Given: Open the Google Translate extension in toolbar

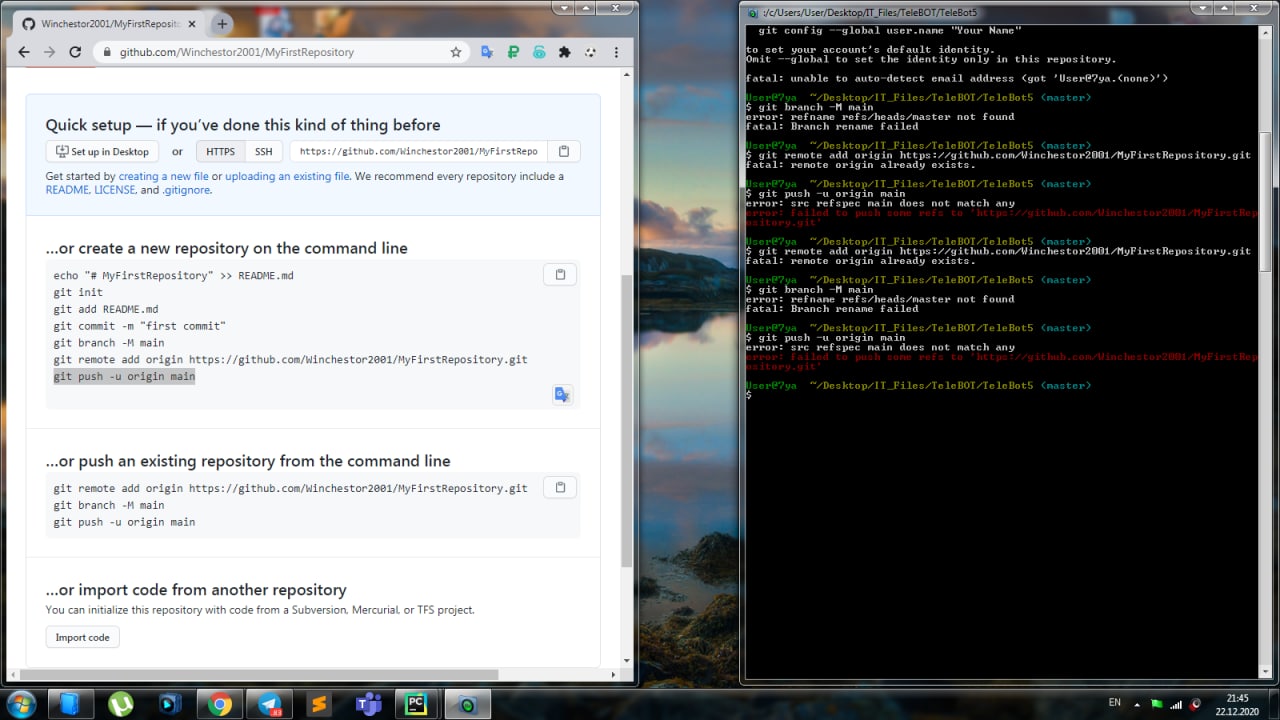Looking at the screenshot, I should [487, 52].
